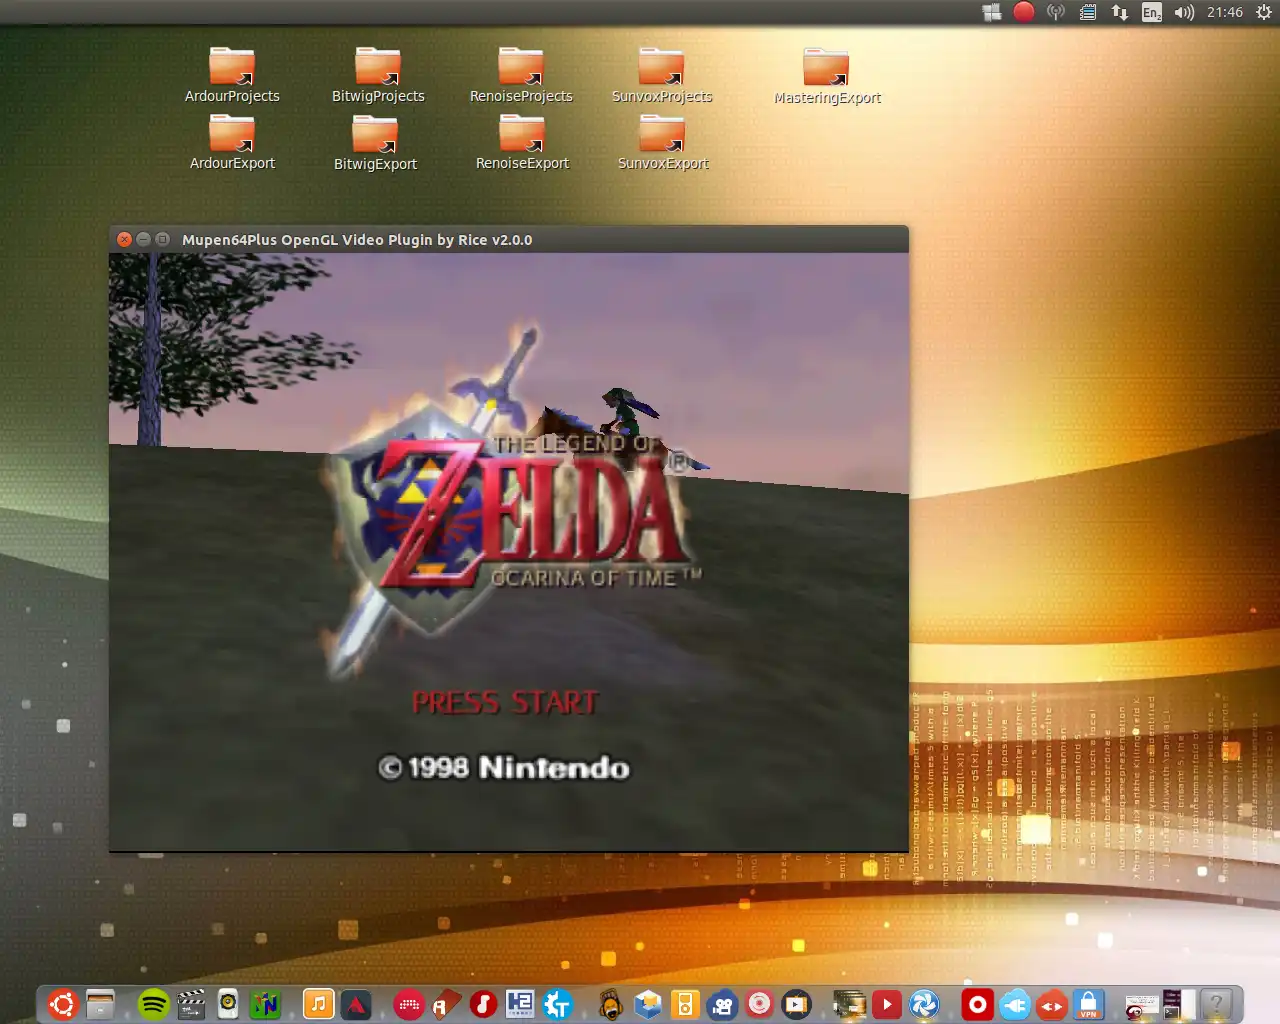Open the blue cube box icon in the dock
Image resolution: width=1280 pixels, height=1024 pixels.
[648, 1003]
